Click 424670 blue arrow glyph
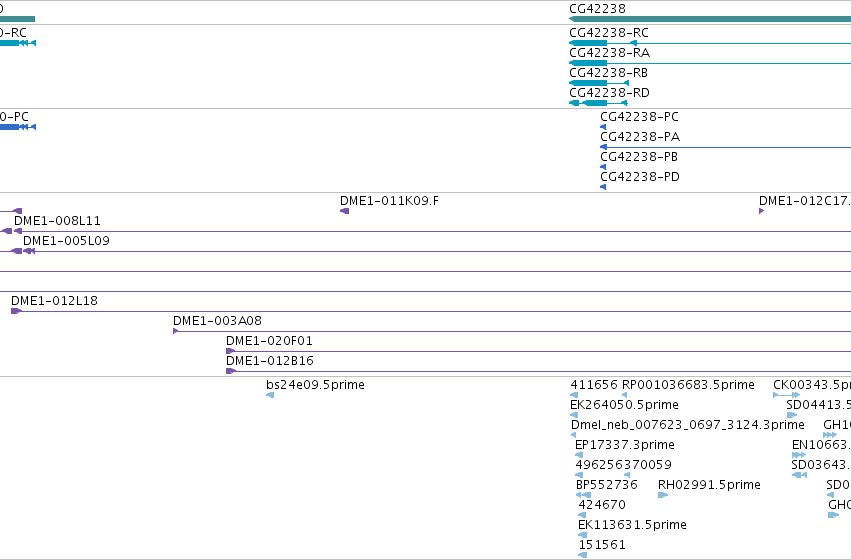The width and height of the screenshot is (851, 560). click(x=582, y=516)
